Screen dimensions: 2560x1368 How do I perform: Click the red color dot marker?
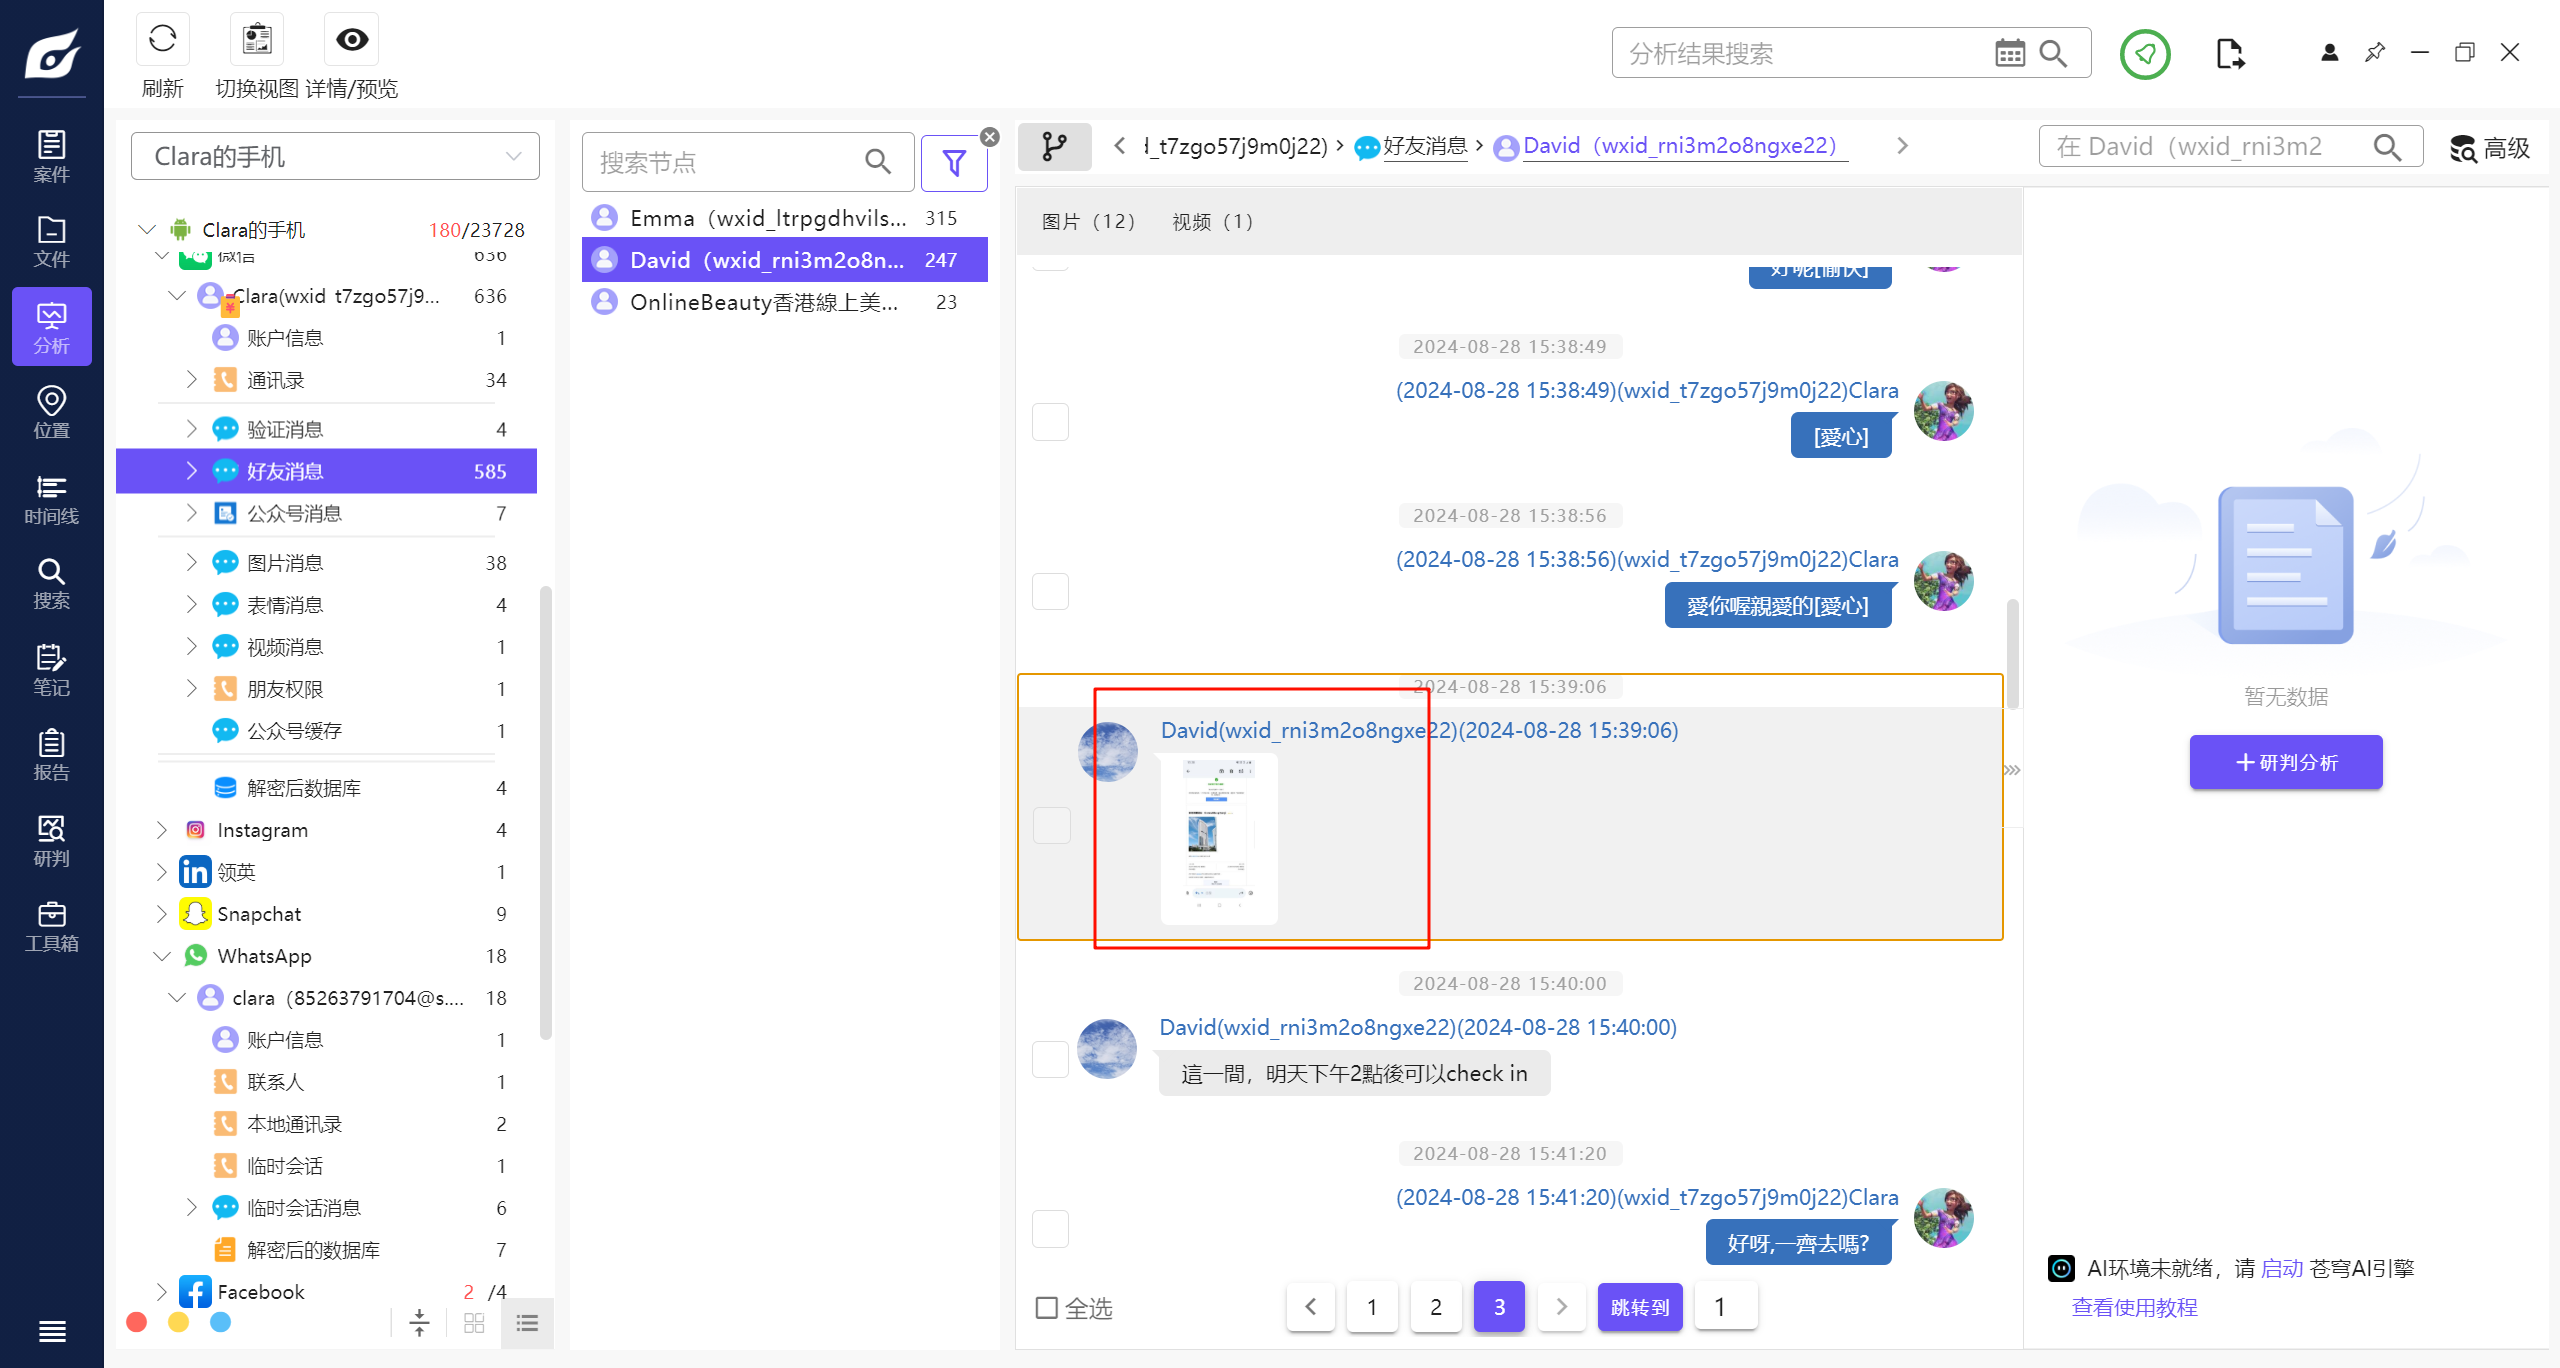tap(137, 1323)
